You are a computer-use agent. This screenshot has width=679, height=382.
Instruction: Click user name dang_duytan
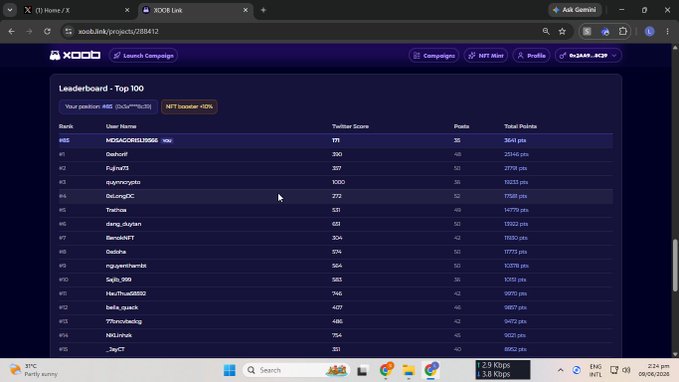point(123,224)
